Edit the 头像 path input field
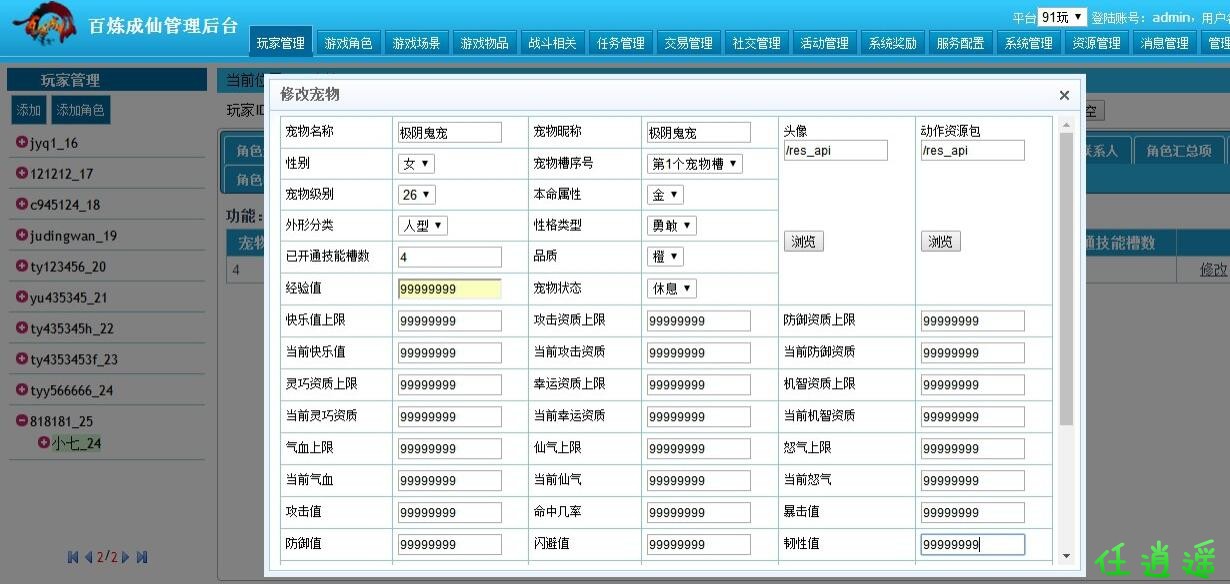The height and width of the screenshot is (584, 1230). (836, 150)
